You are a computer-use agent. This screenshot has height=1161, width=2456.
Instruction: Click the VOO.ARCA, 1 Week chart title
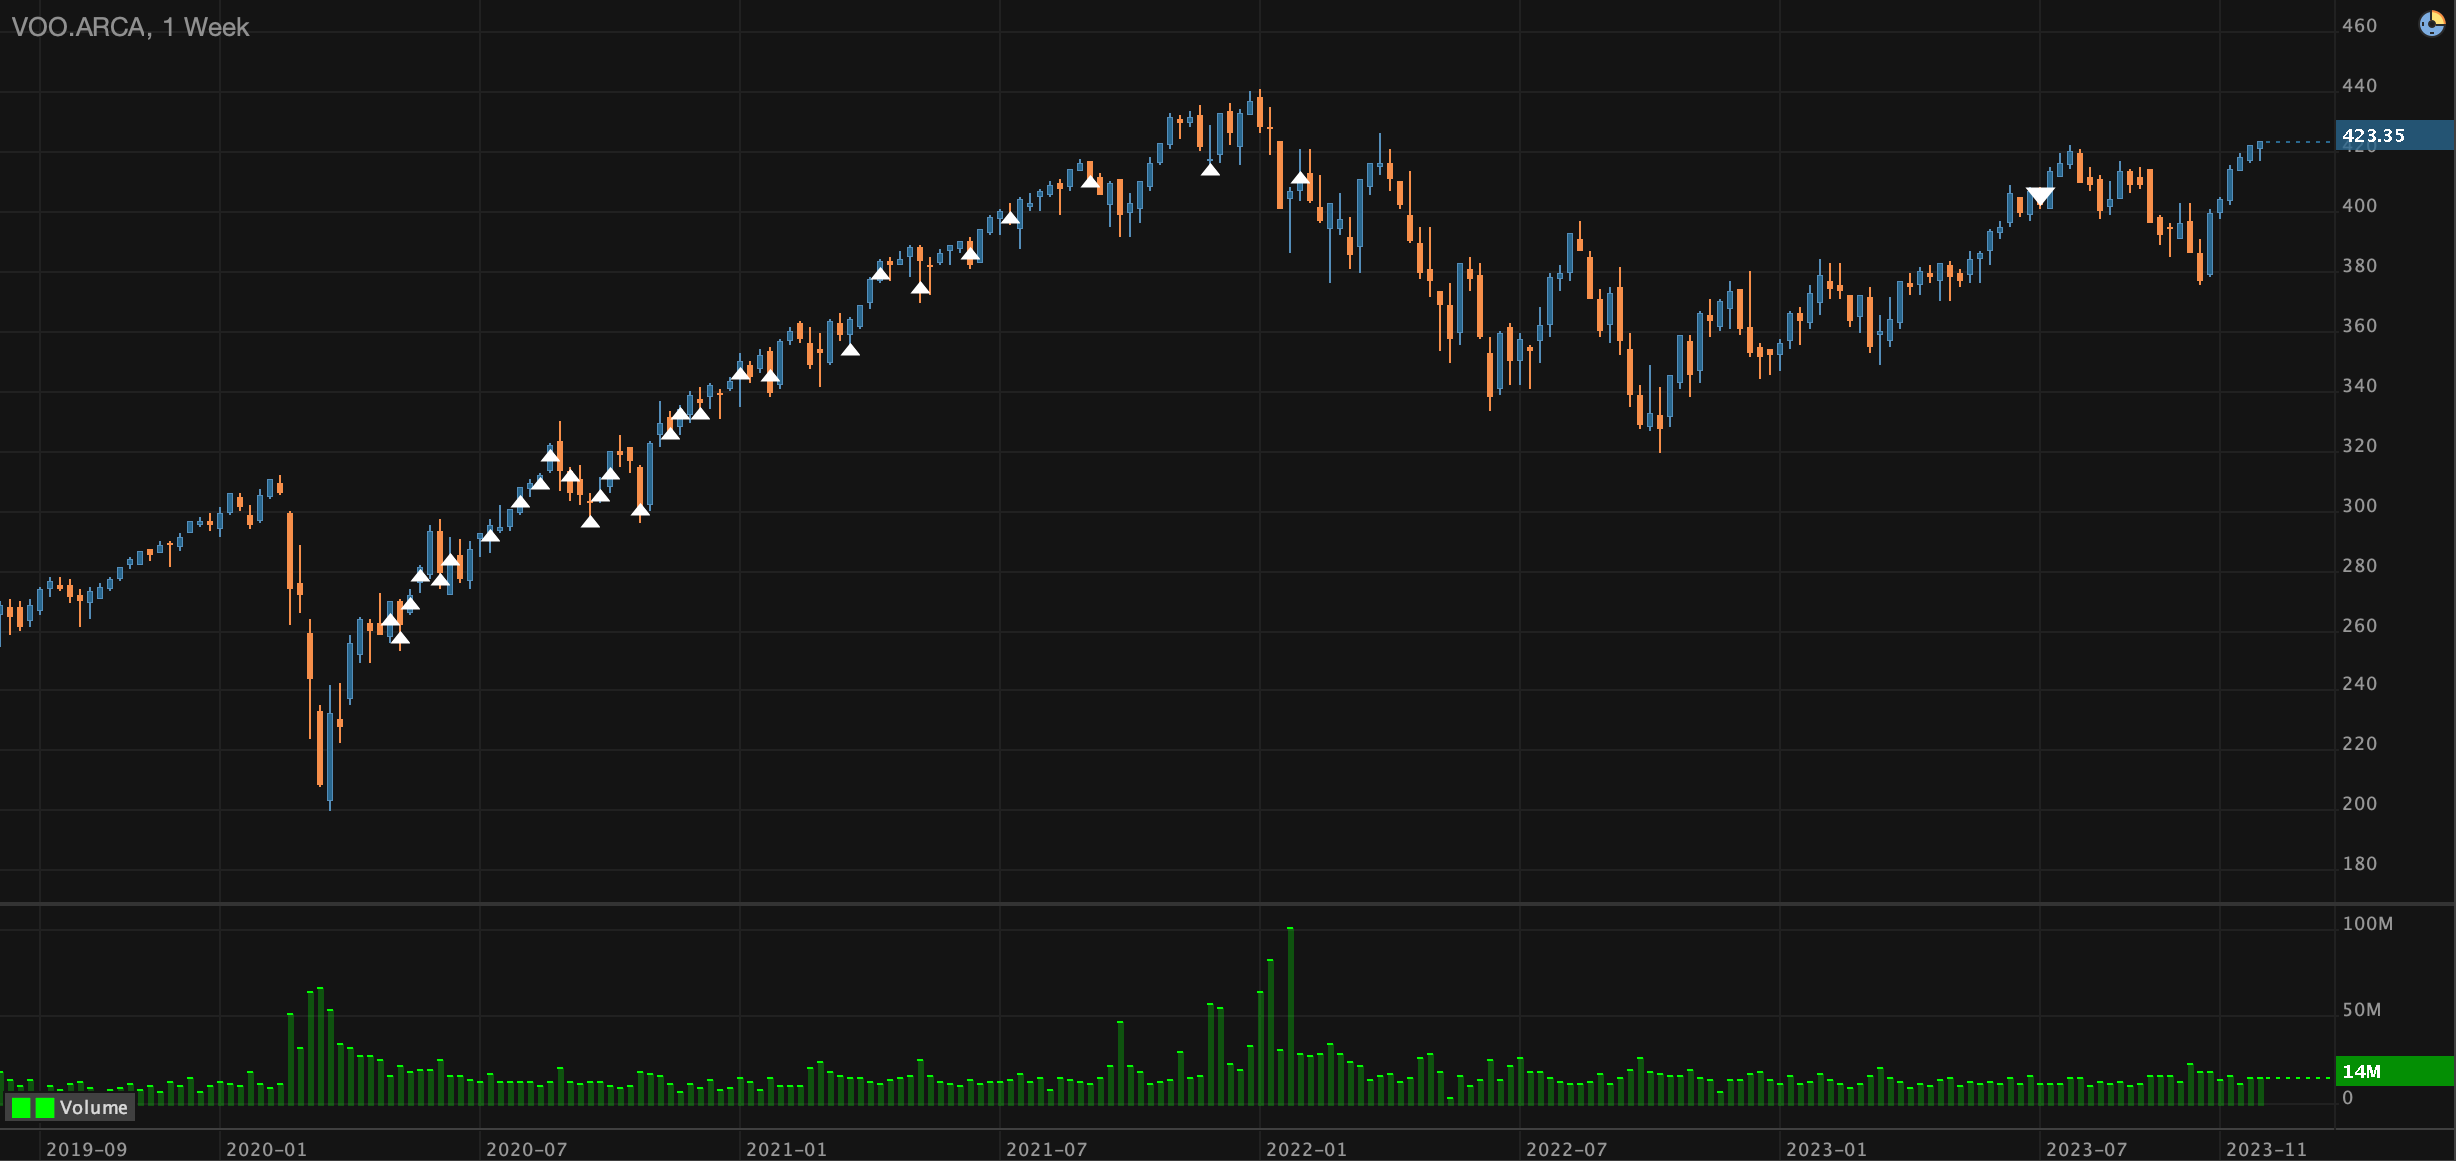[x=130, y=27]
